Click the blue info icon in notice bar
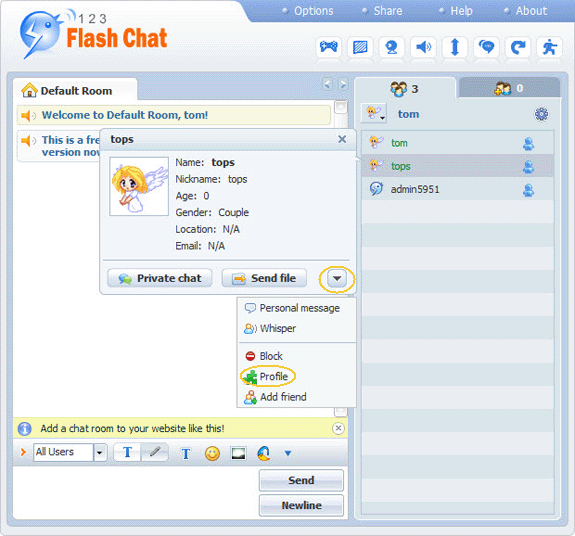 click(24, 429)
